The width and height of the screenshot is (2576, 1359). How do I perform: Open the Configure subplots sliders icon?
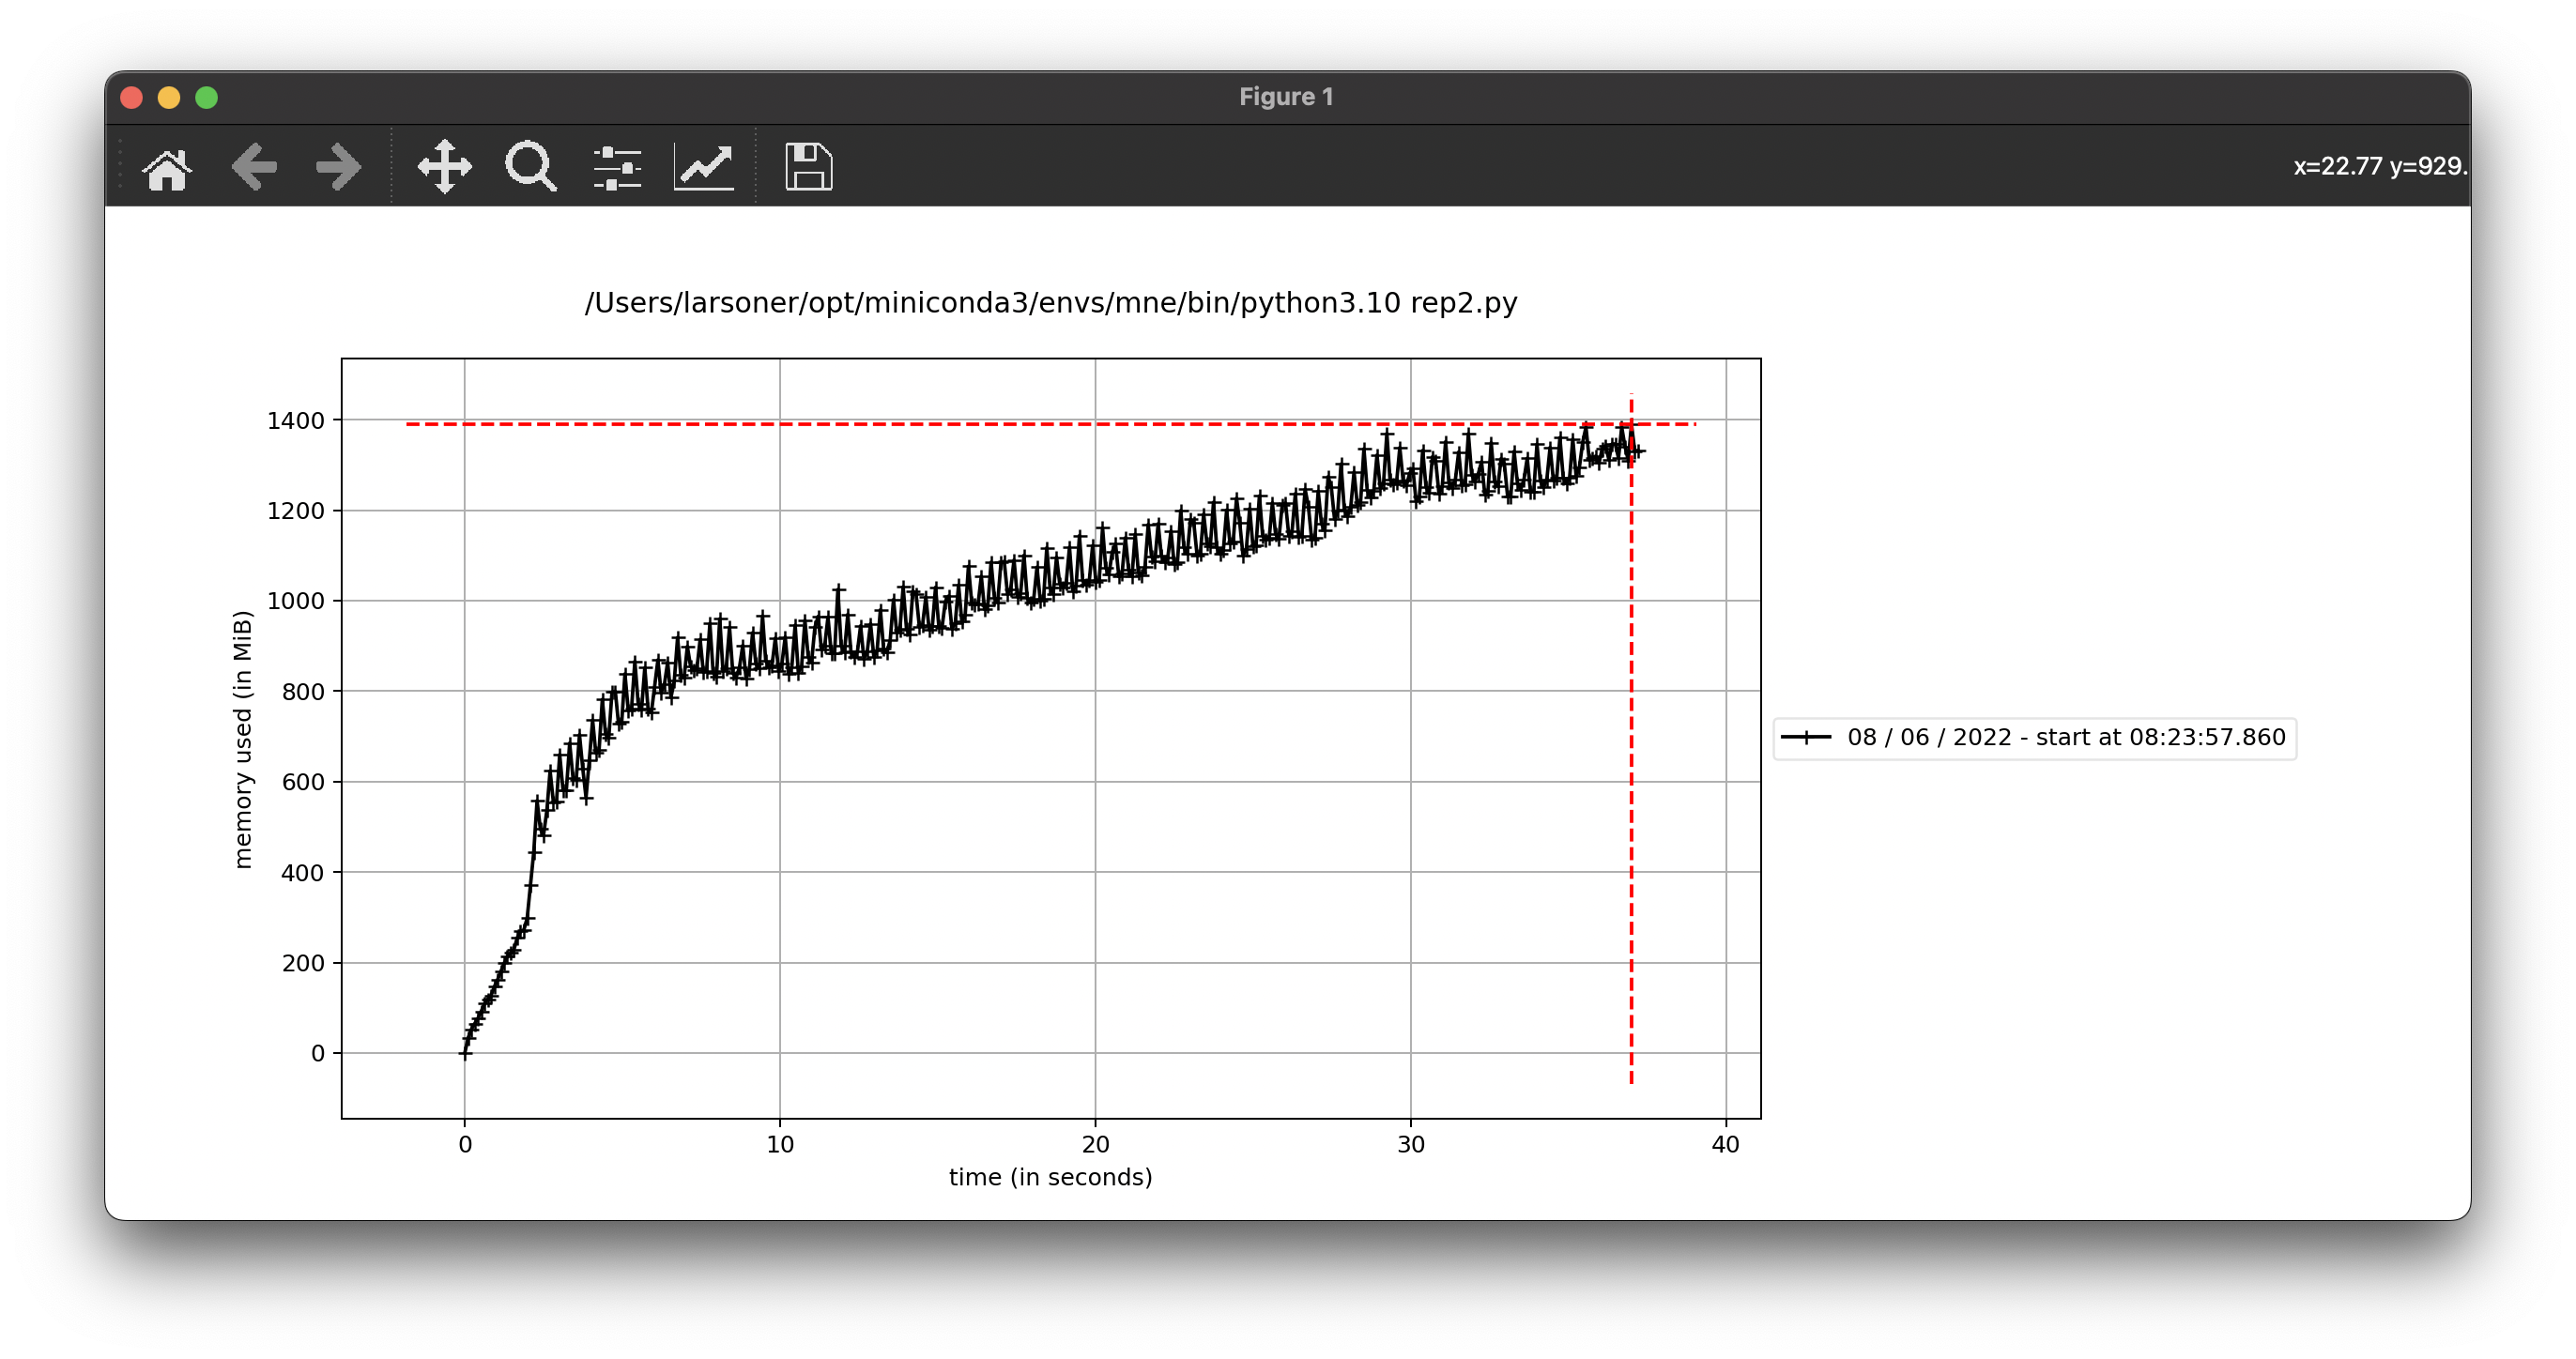617,167
